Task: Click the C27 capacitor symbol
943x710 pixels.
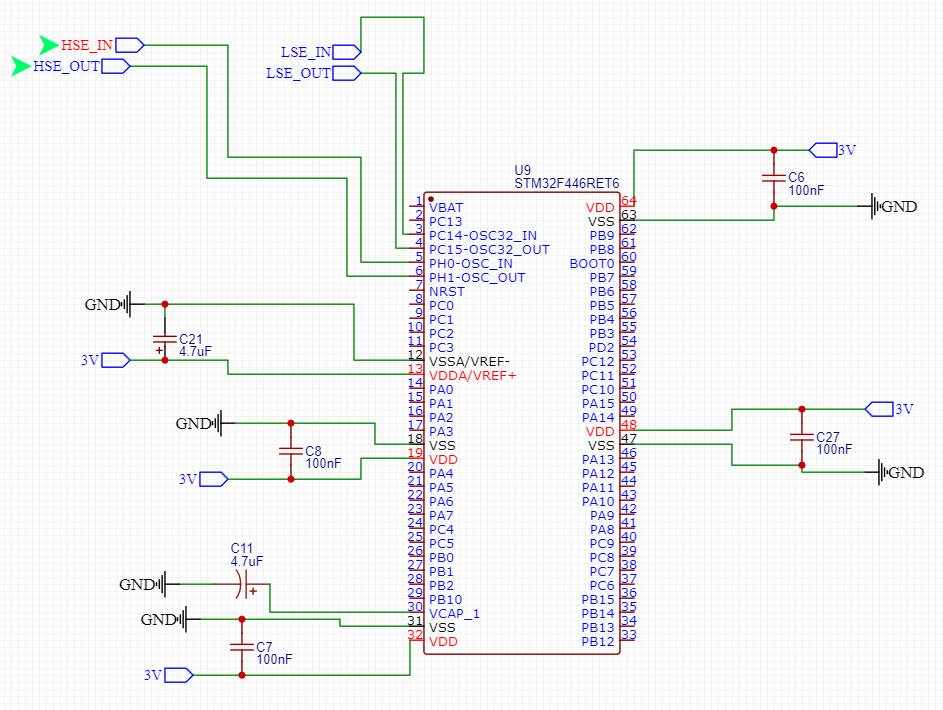Action: click(802, 437)
